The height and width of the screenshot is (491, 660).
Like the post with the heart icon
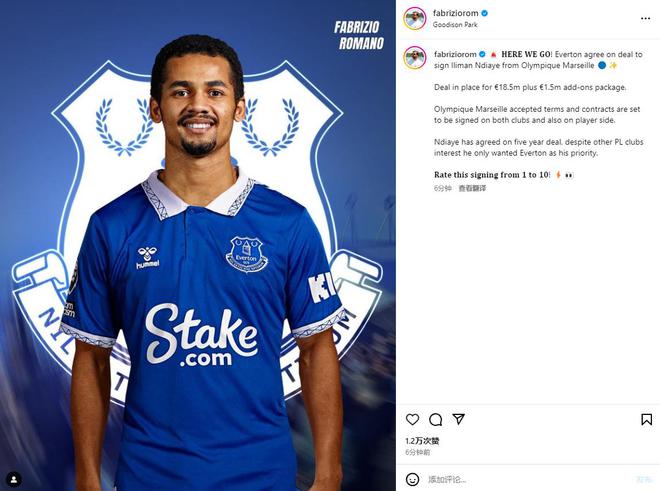[x=413, y=420]
